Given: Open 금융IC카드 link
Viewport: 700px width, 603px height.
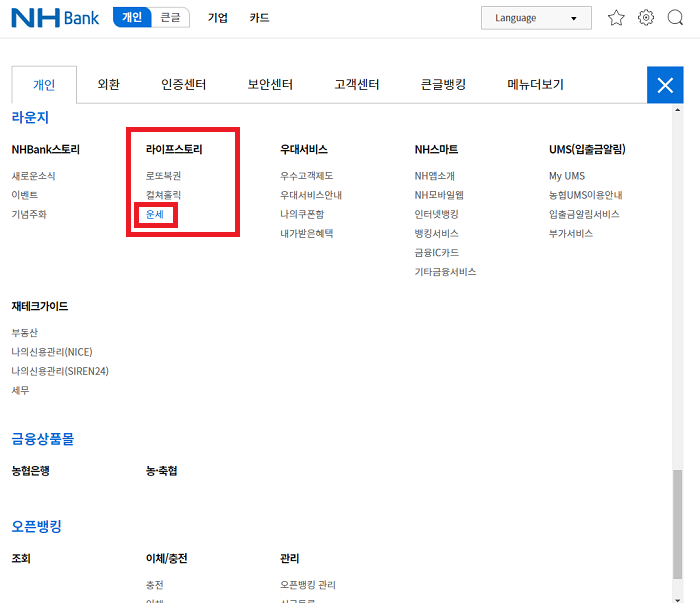Looking at the screenshot, I should point(437,253).
